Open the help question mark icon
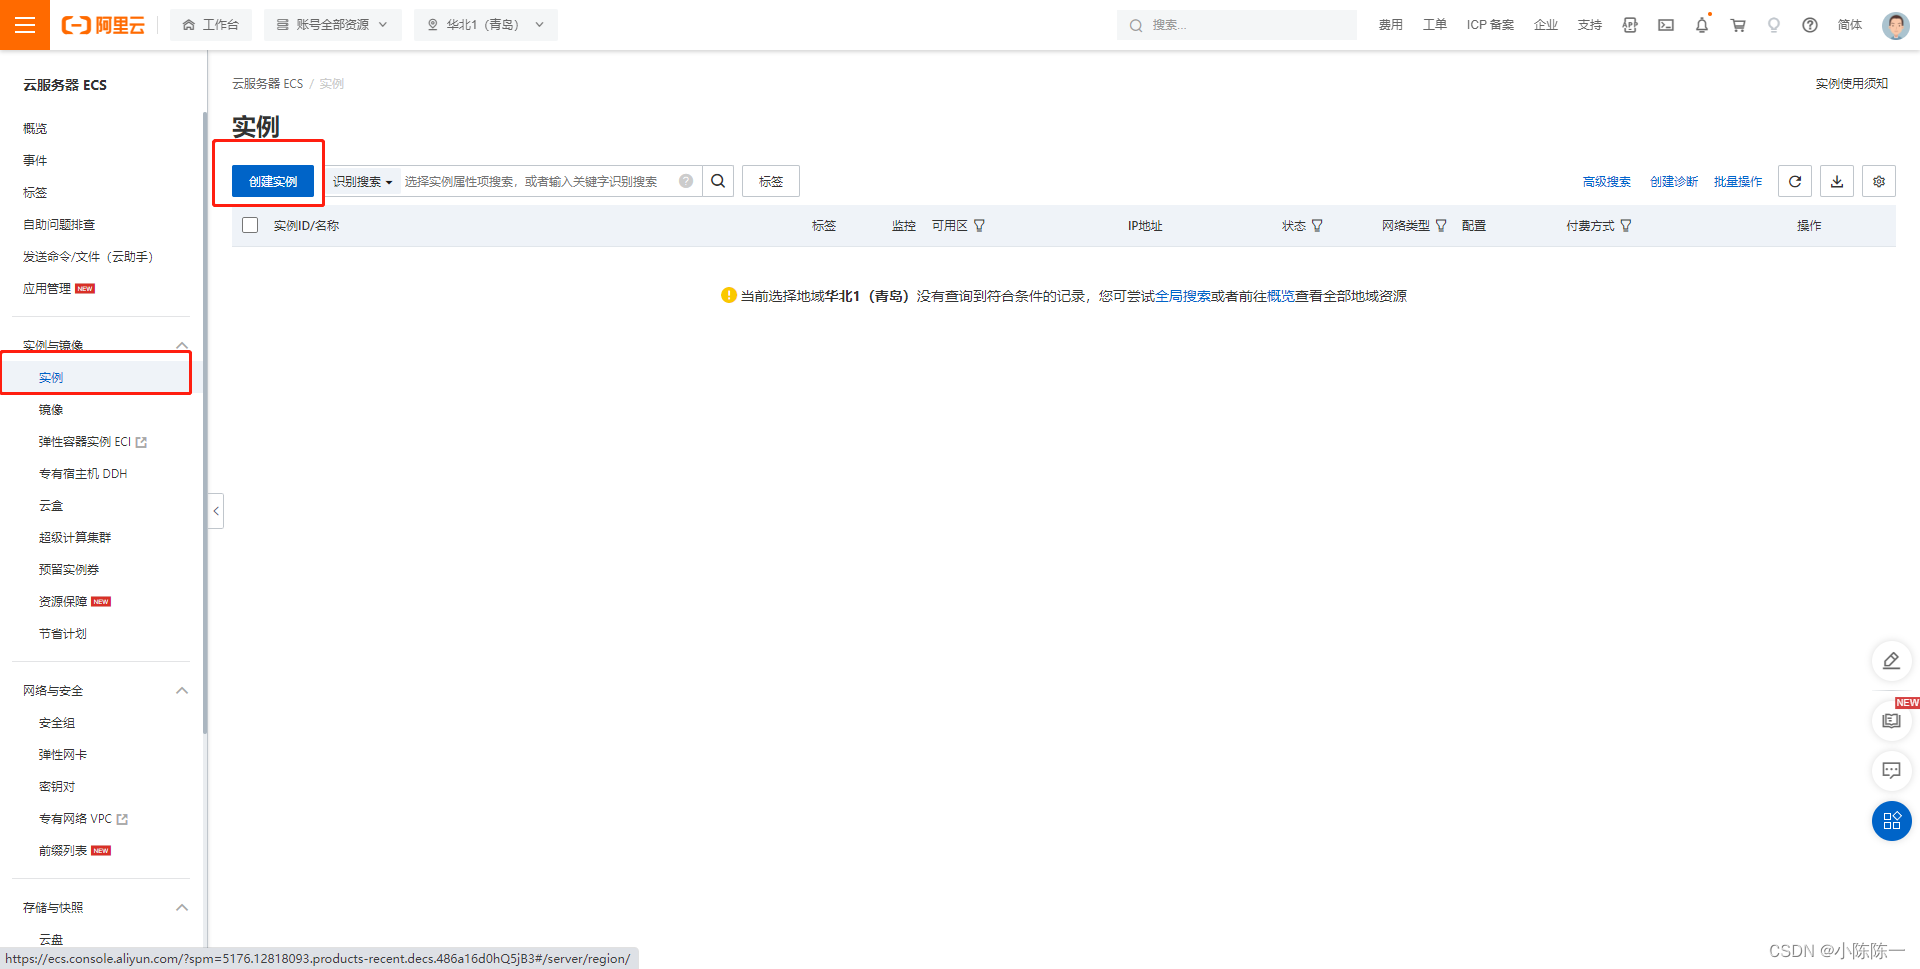Image resolution: width=1920 pixels, height=969 pixels. pyautogui.click(x=1810, y=25)
